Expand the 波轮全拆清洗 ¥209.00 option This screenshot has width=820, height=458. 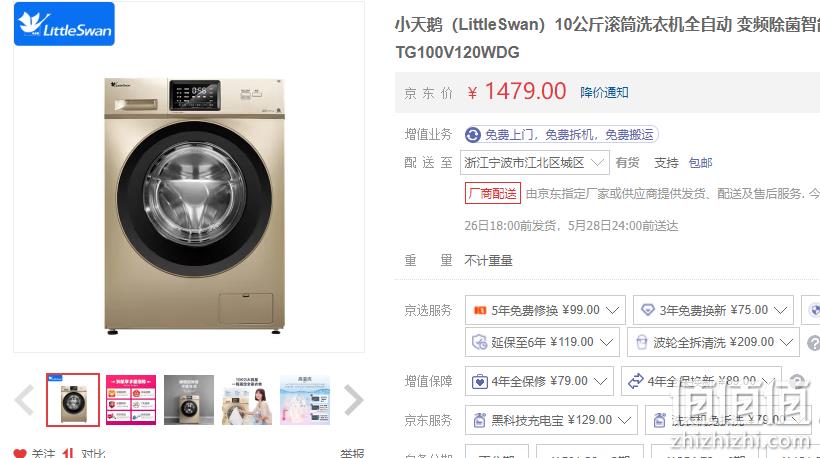pyautogui.click(x=713, y=342)
